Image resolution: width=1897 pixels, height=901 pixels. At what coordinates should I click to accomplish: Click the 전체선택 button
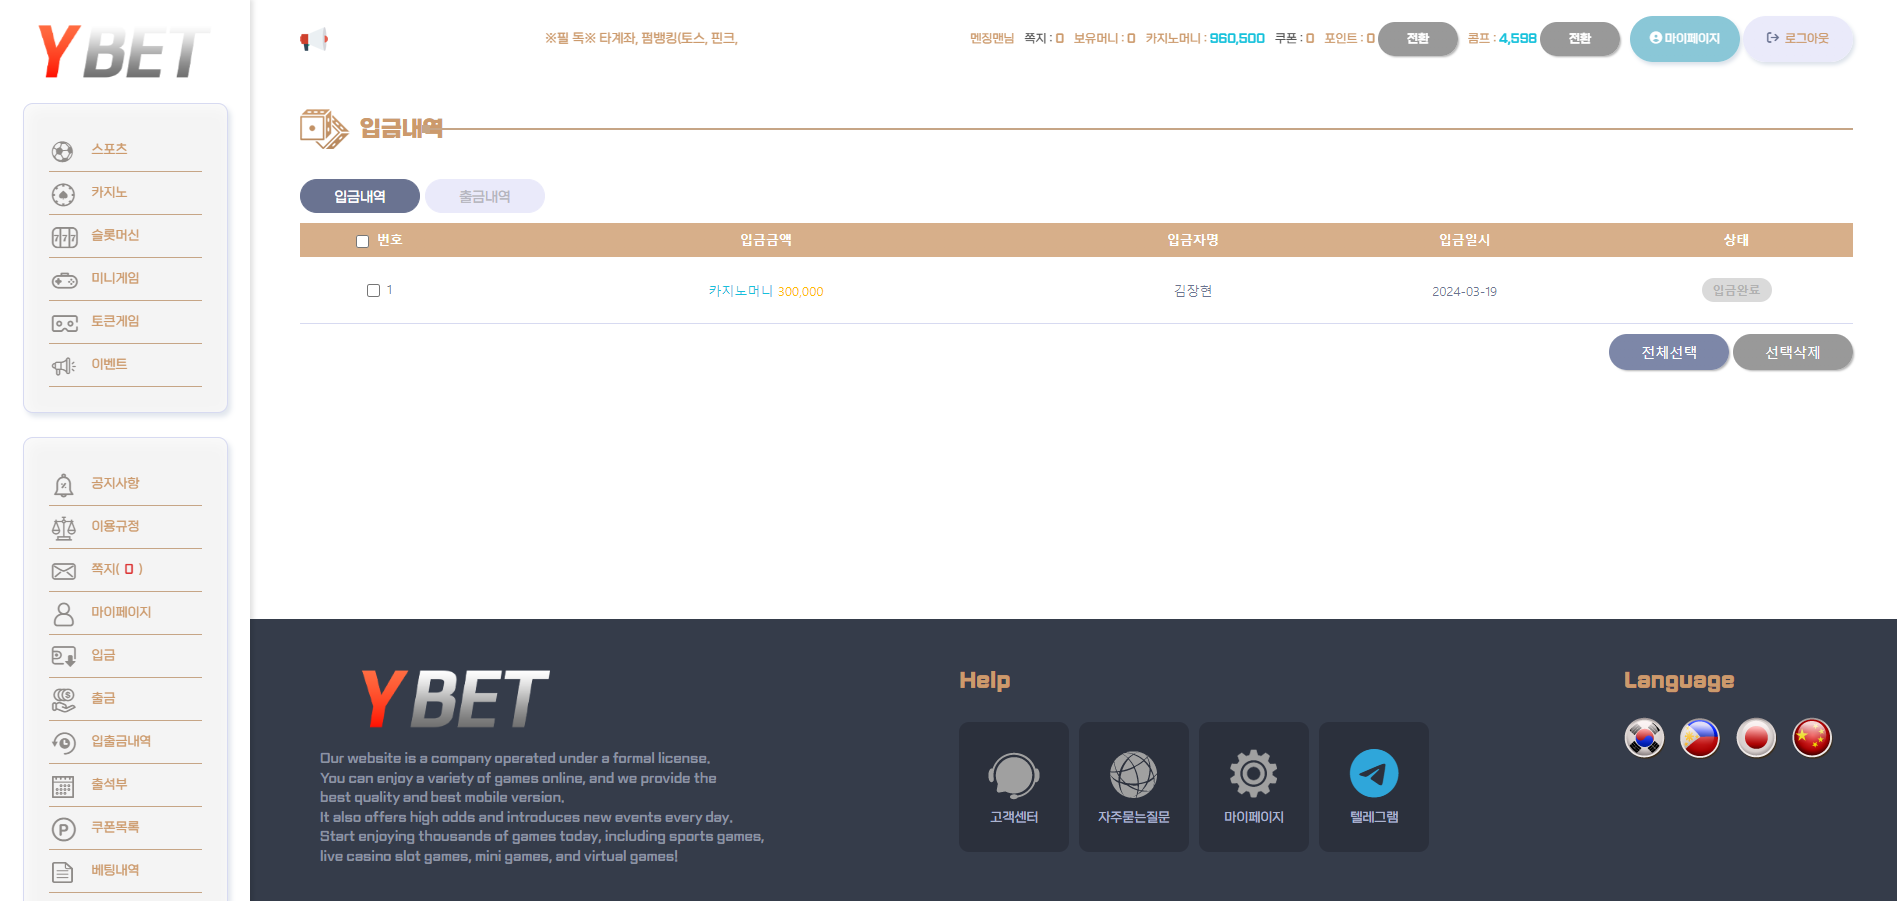click(x=1668, y=352)
